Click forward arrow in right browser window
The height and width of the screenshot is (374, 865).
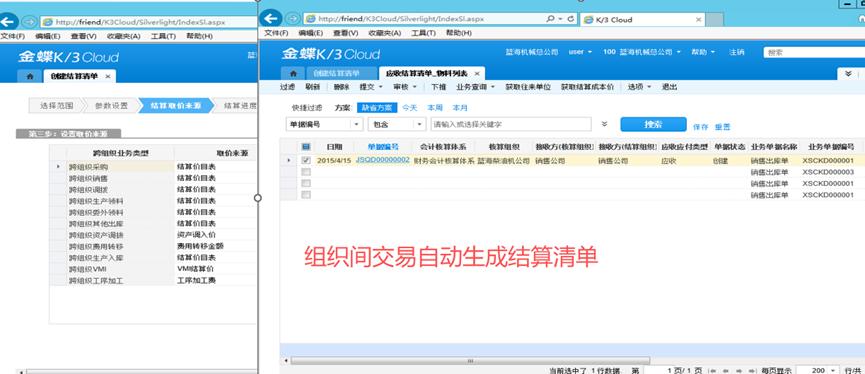293,19
